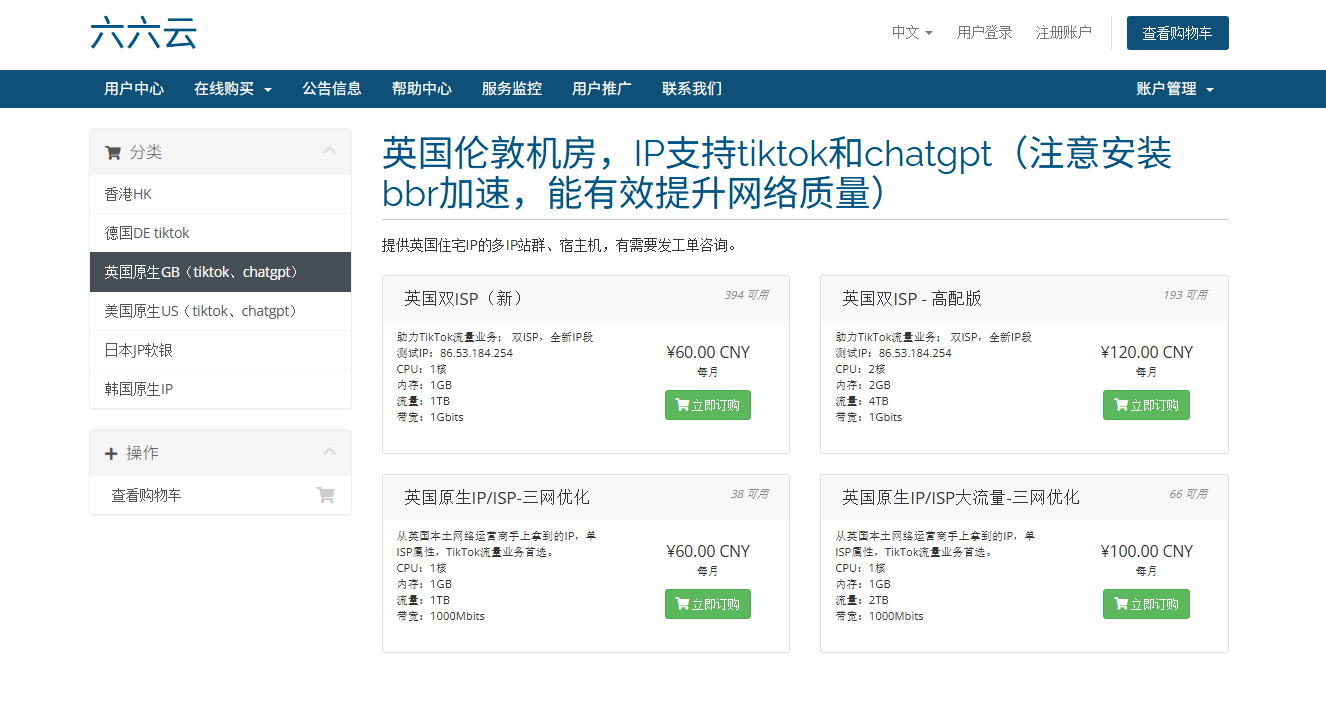The width and height of the screenshot is (1326, 723).
Task: Order the 英国原生IP/ISP大流量 plan
Action: pyautogui.click(x=1145, y=604)
